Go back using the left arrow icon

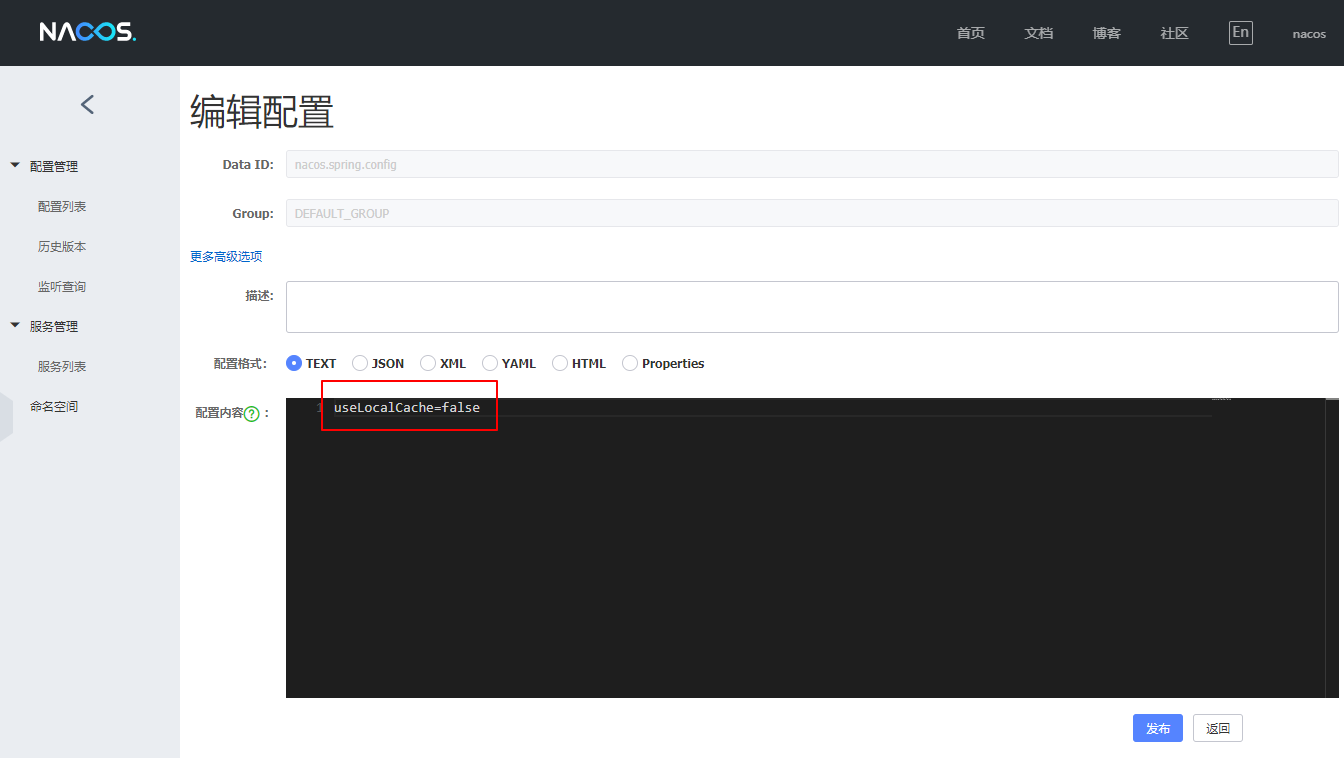coord(88,104)
